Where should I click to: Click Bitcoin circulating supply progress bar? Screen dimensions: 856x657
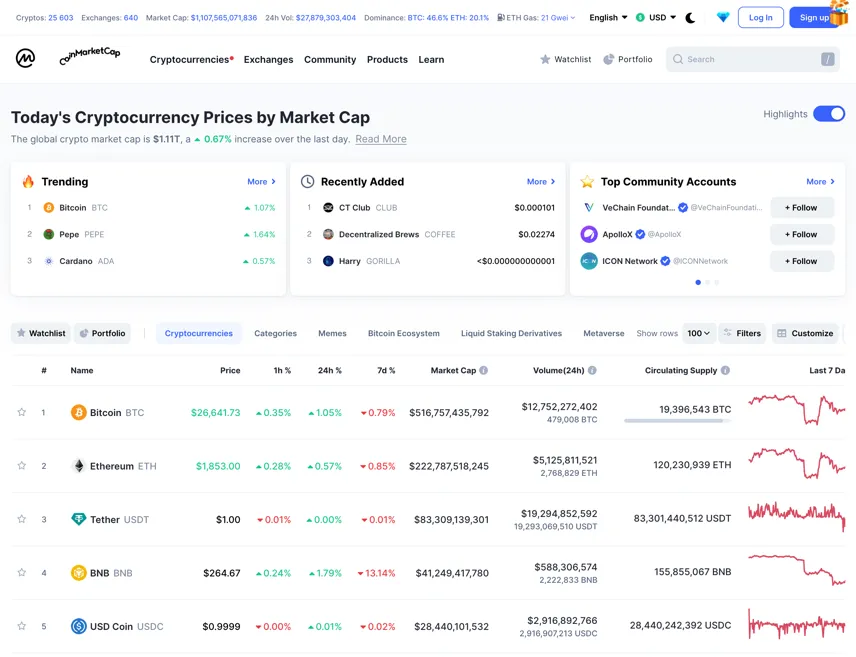[x=677, y=421]
